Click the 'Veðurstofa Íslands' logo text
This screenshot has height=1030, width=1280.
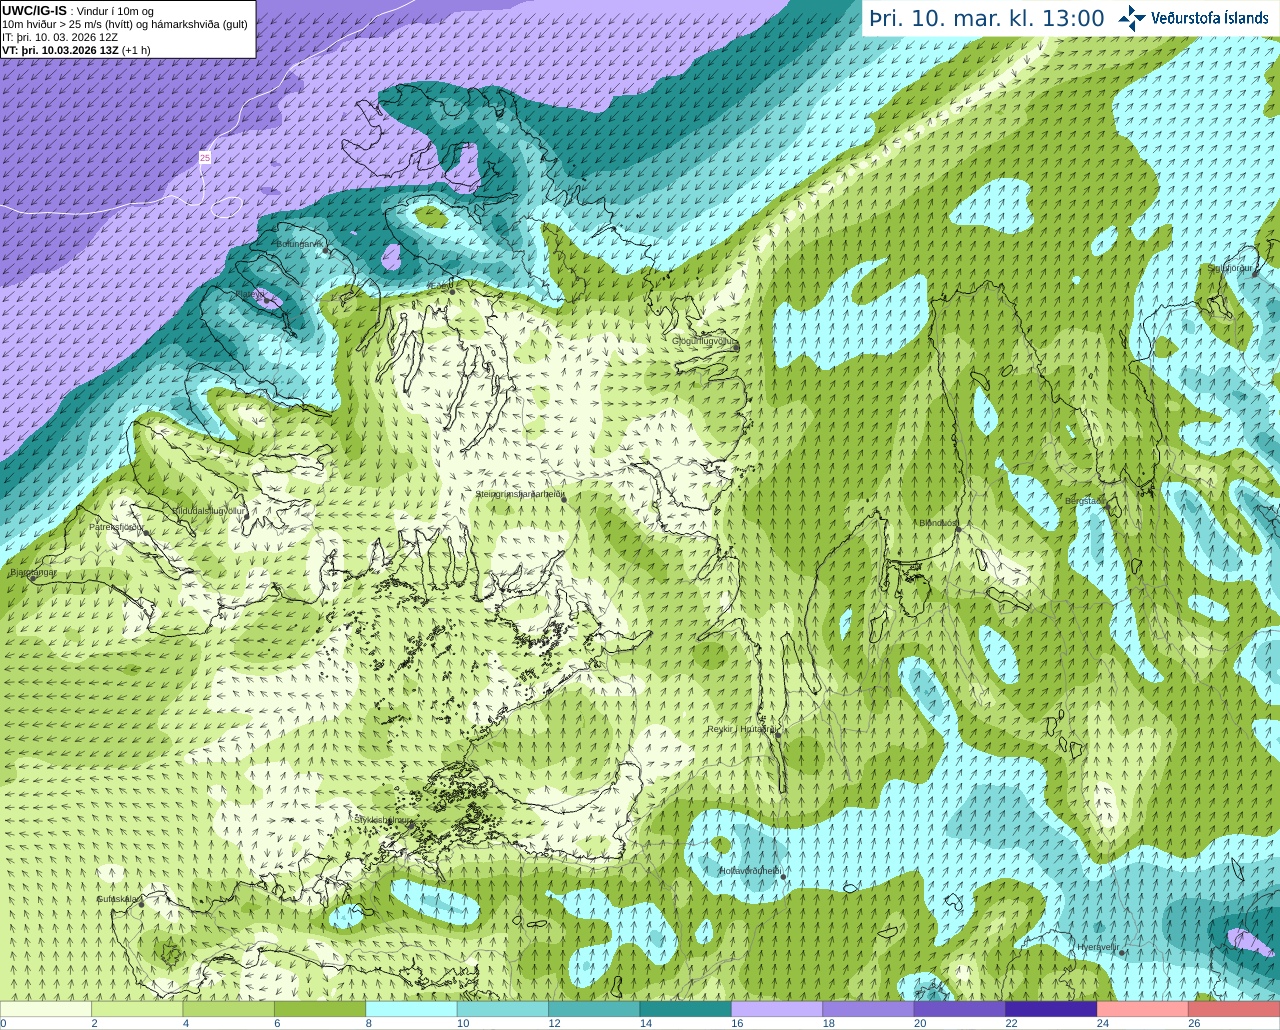(x=1209, y=18)
